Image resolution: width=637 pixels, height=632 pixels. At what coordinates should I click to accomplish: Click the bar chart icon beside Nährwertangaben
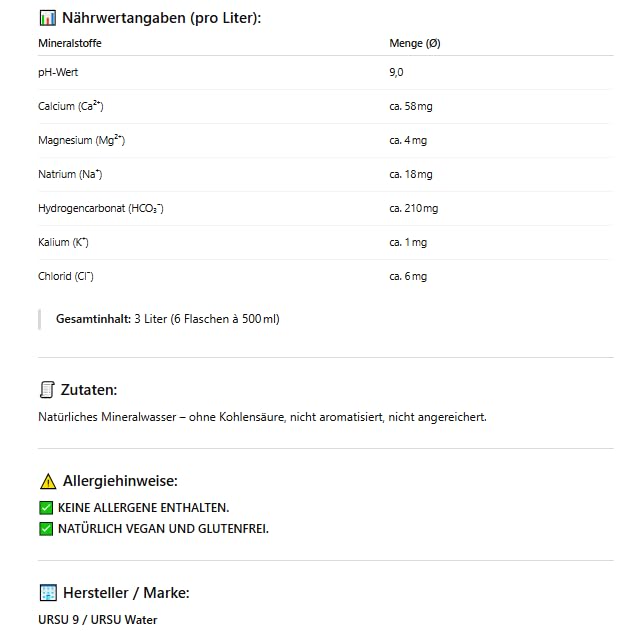click(x=46, y=18)
